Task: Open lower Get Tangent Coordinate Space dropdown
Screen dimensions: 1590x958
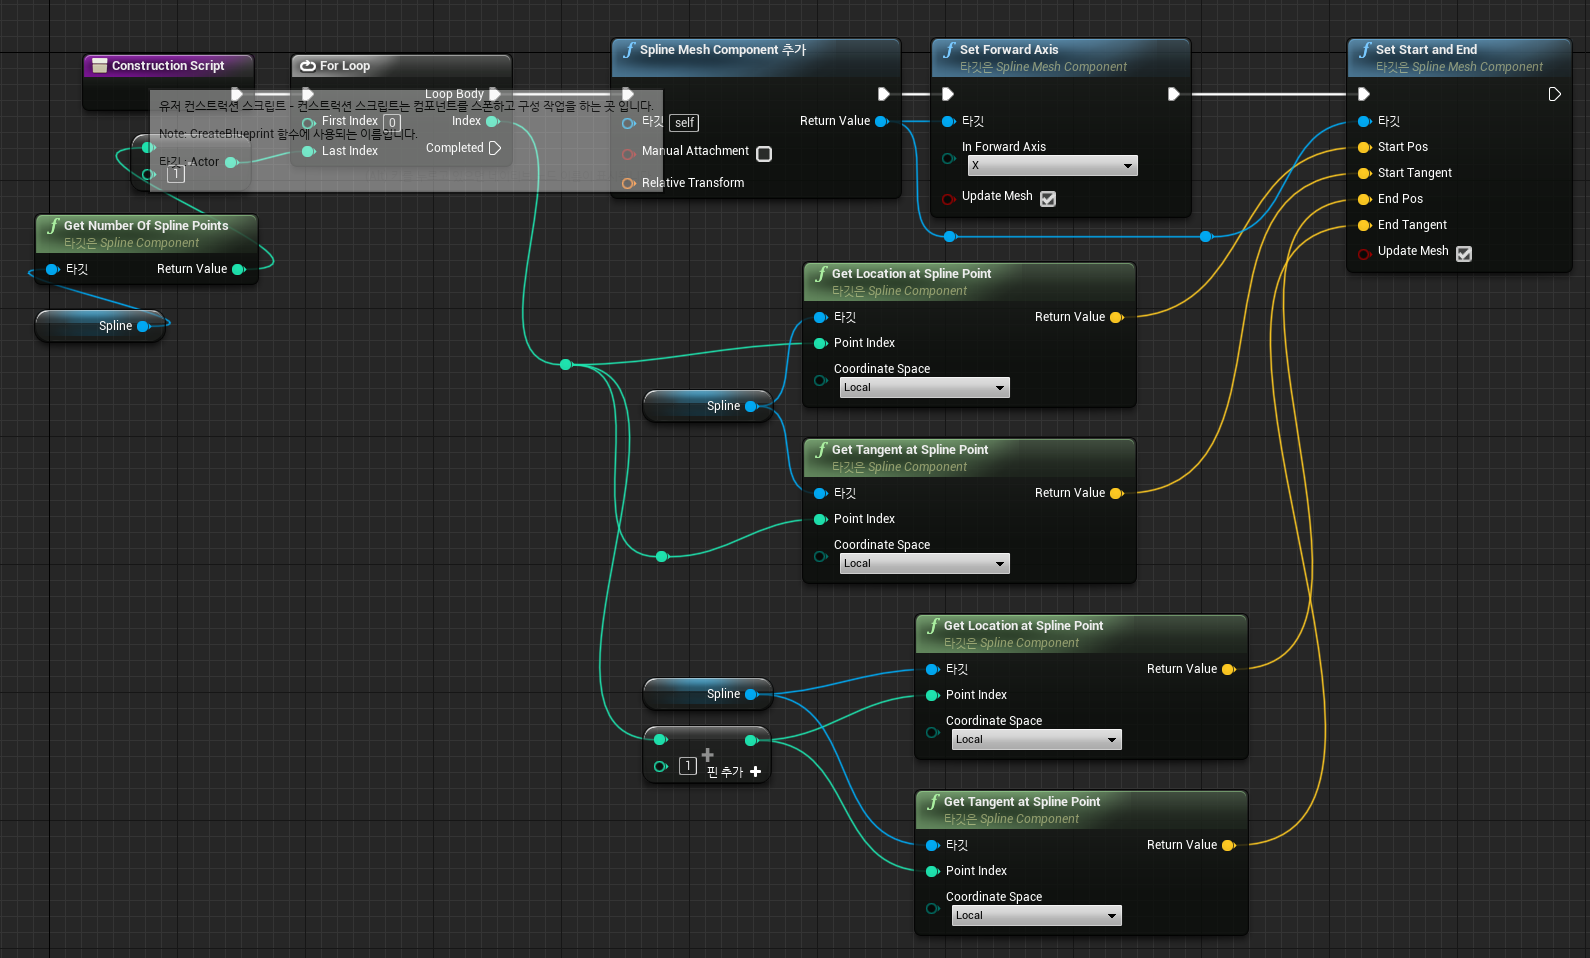Action: 1036,916
